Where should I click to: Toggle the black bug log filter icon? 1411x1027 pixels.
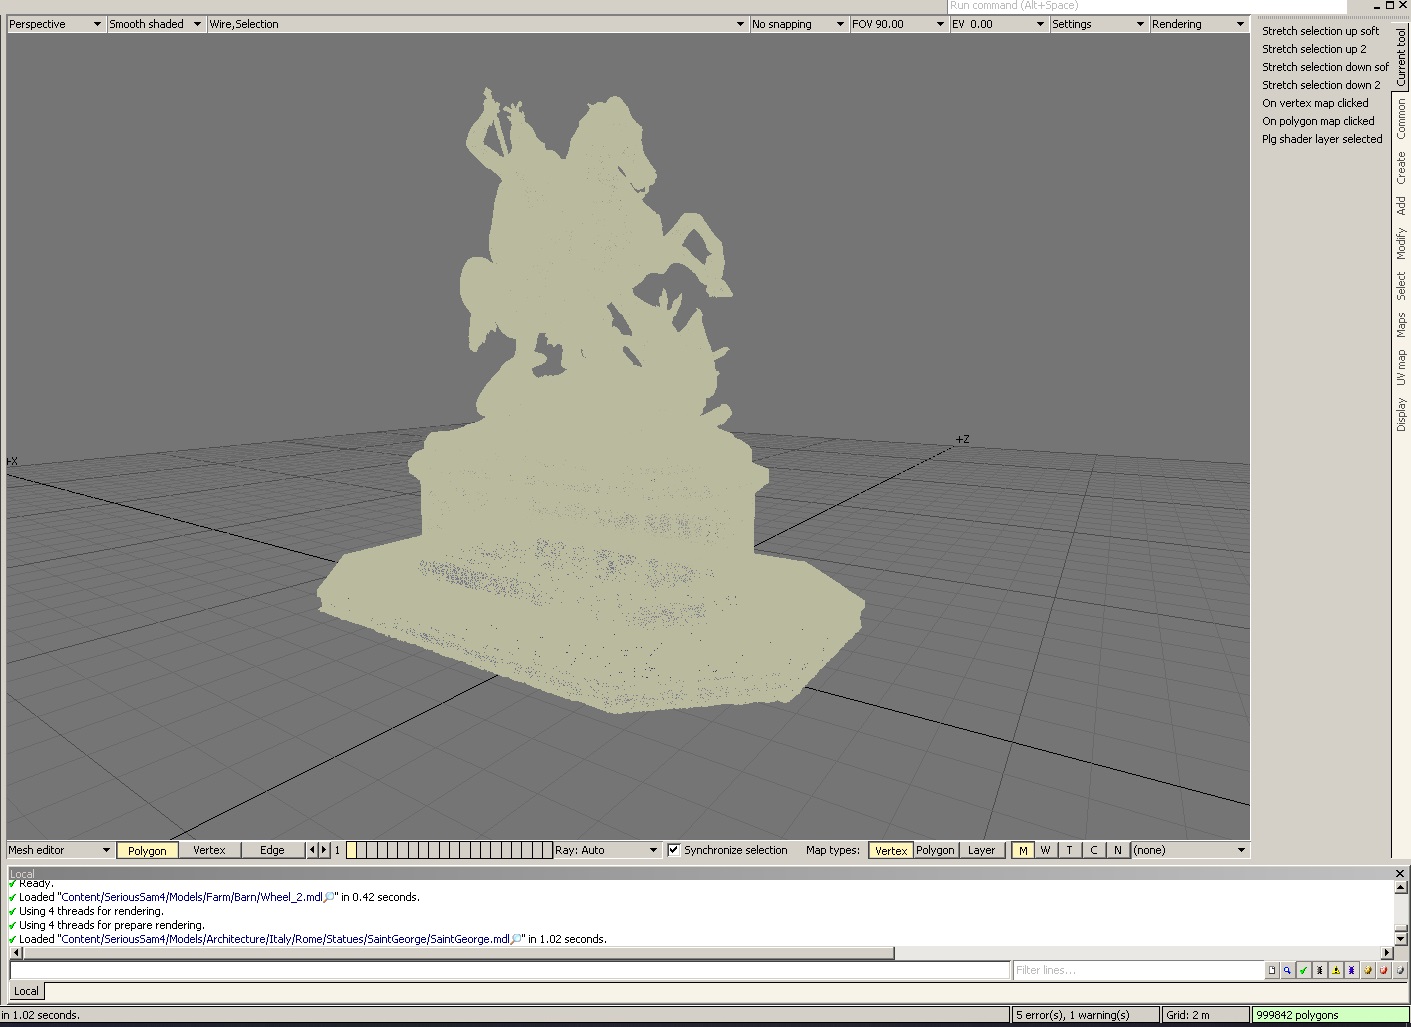pyautogui.click(x=1320, y=970)
